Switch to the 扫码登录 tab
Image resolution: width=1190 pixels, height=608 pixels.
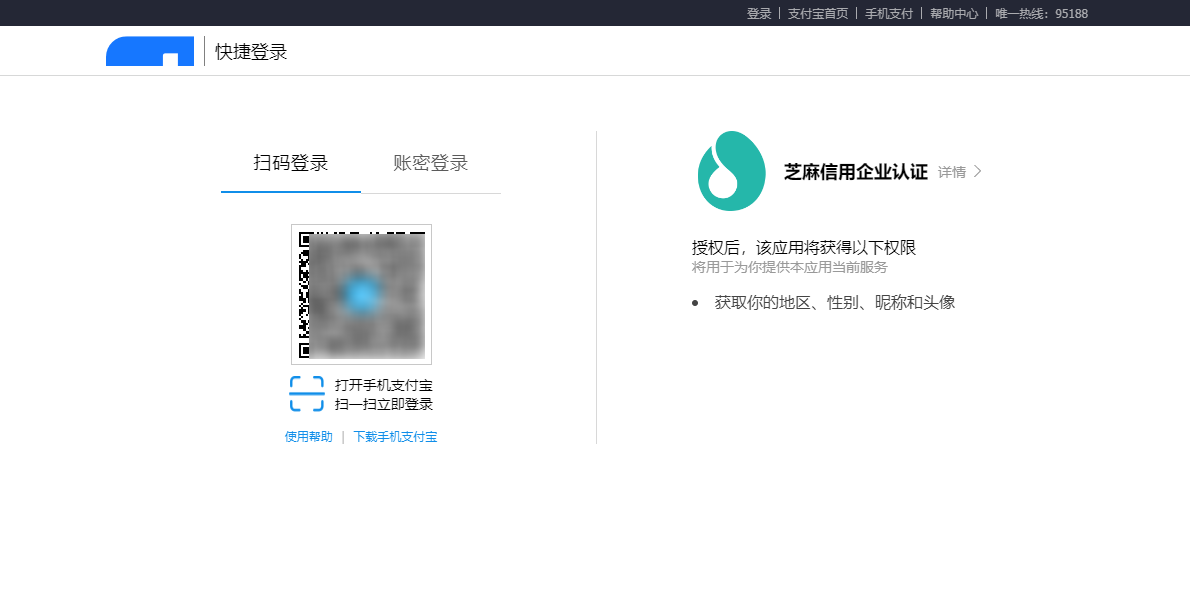(291, 163)
